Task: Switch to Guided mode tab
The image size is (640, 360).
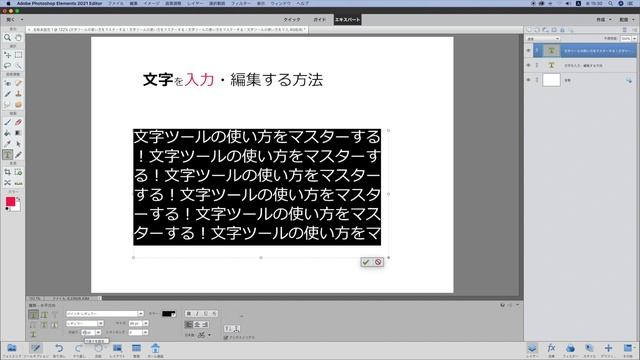Action: 320,20
